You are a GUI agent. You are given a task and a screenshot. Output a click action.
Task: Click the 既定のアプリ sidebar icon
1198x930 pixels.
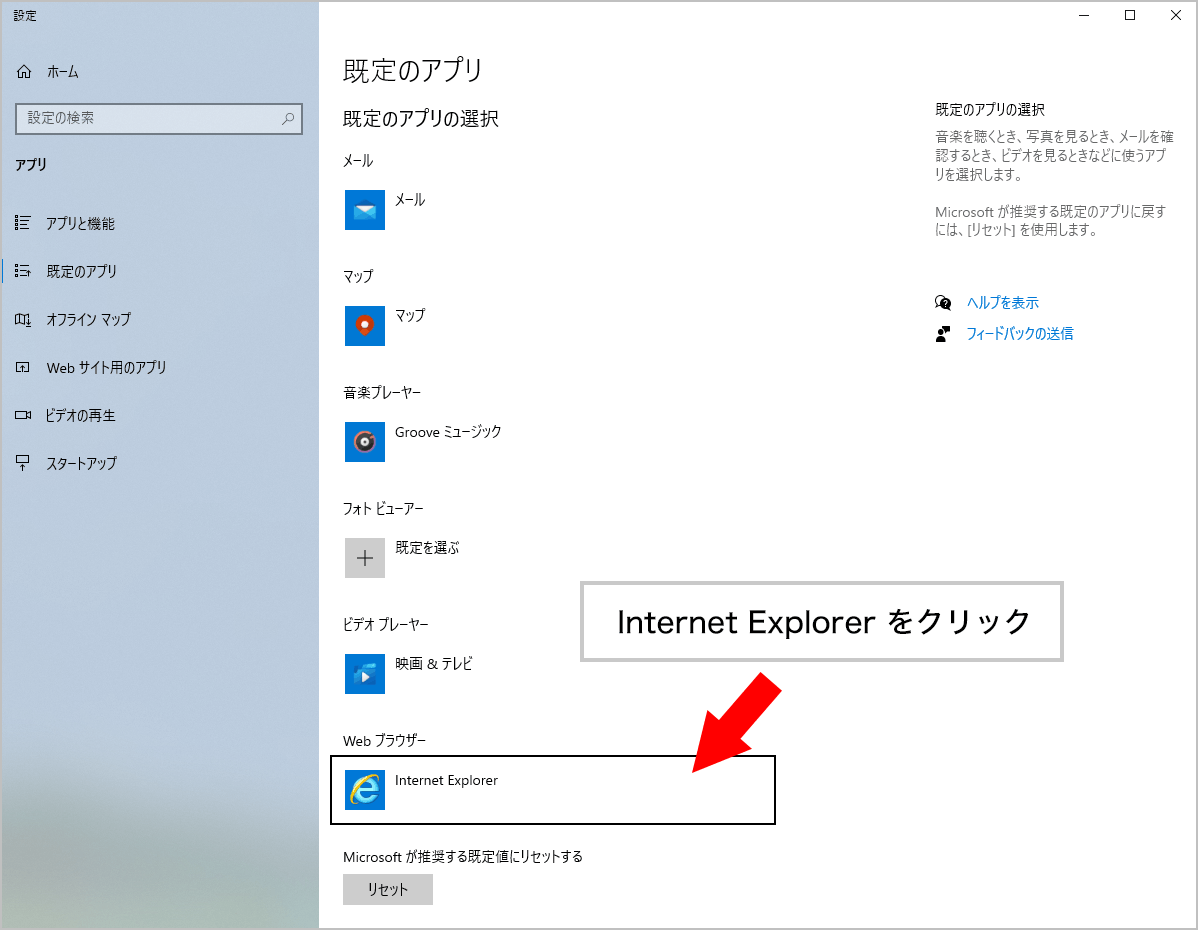(23, 271)
